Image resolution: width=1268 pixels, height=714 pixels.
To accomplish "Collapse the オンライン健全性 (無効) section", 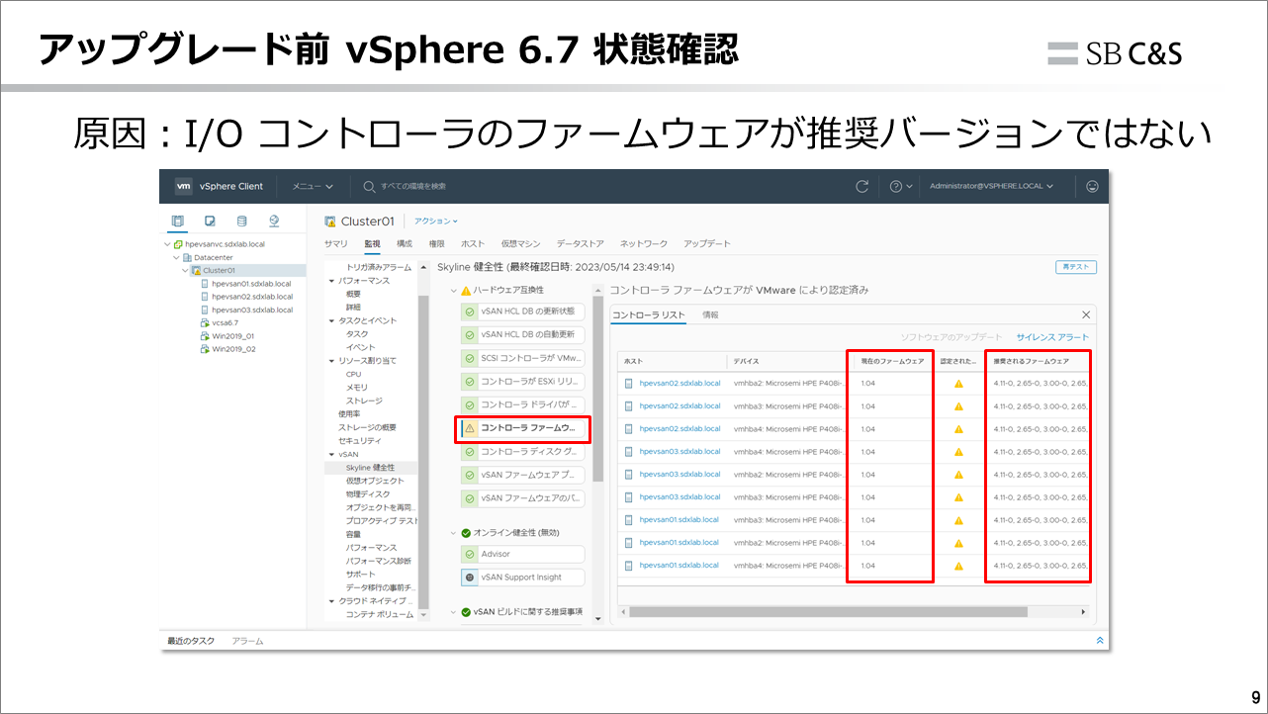I will [x=453, y=533].
